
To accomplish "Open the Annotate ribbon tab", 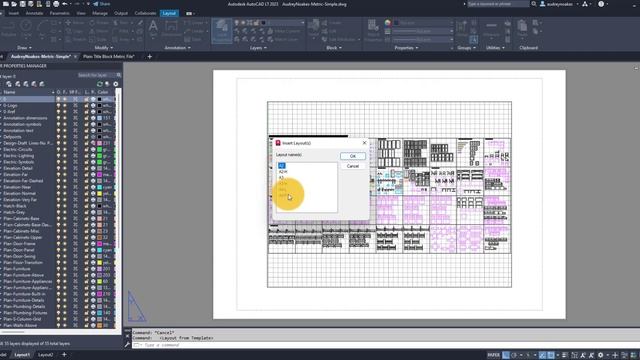I will pos(34,13).
